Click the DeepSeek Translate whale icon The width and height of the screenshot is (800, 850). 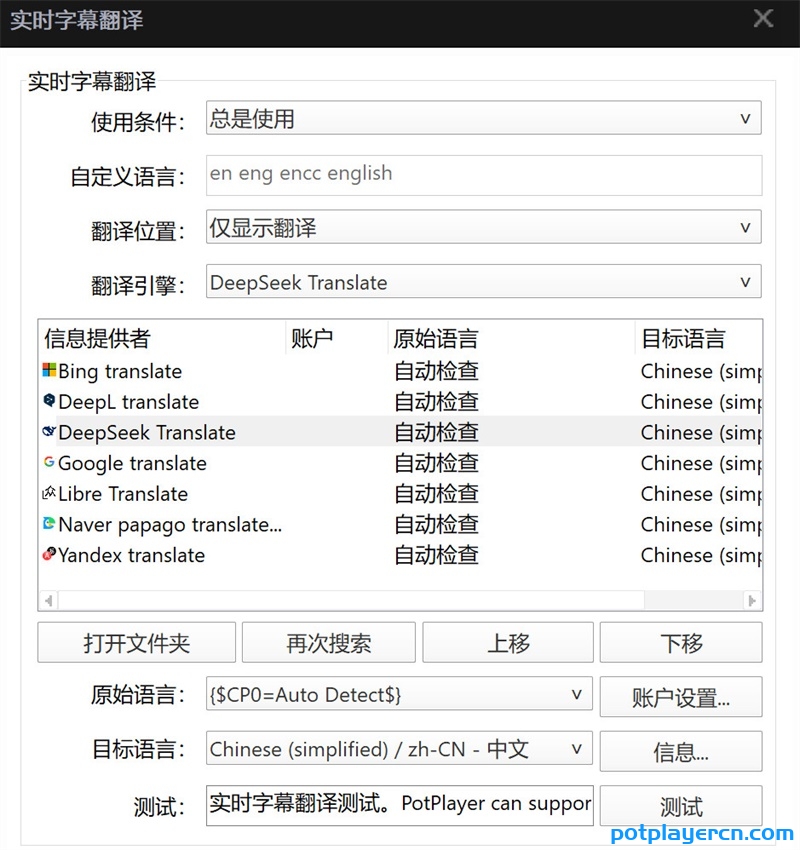point(49,432)
